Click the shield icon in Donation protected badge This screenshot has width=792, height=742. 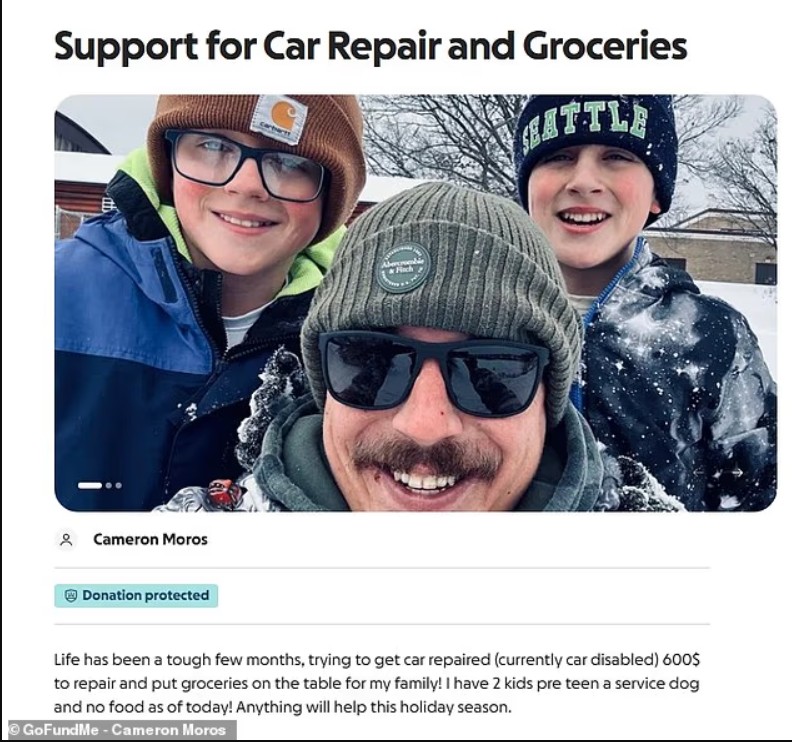(x=71, y=596)
